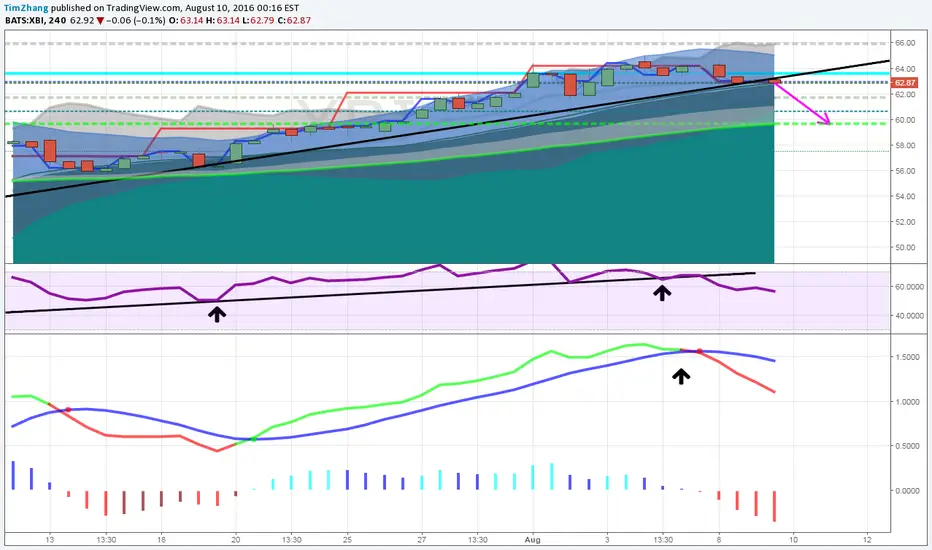Click the MACD 0.0000 axis label

[908, 491]
